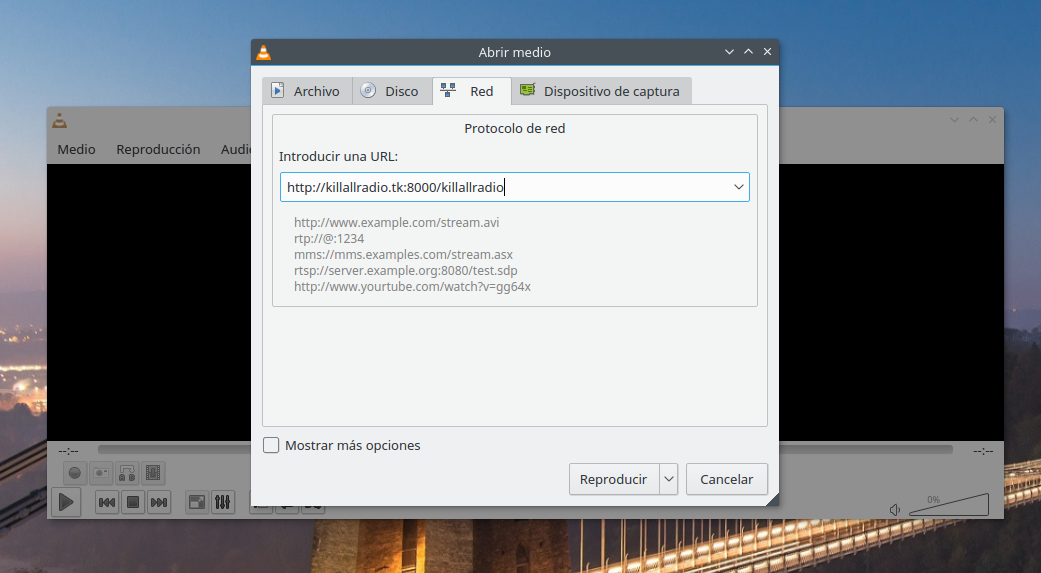Click the frame-by-frame icon

[x=153, y=473]
